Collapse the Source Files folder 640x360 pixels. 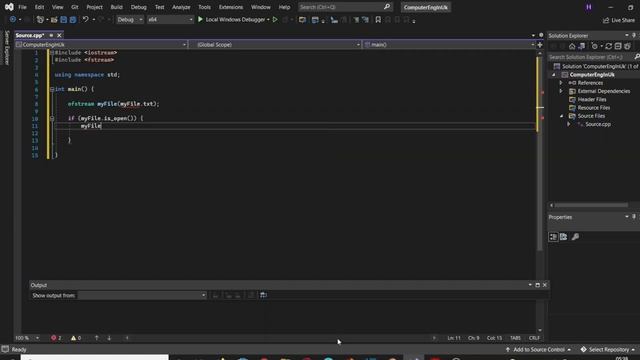click(561, 116)
